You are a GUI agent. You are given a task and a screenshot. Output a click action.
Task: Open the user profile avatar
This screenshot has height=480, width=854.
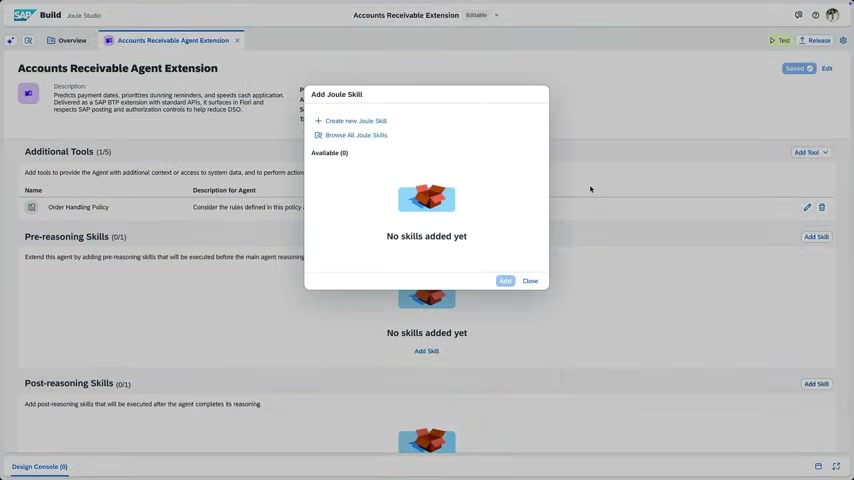[x=832, y=15]
